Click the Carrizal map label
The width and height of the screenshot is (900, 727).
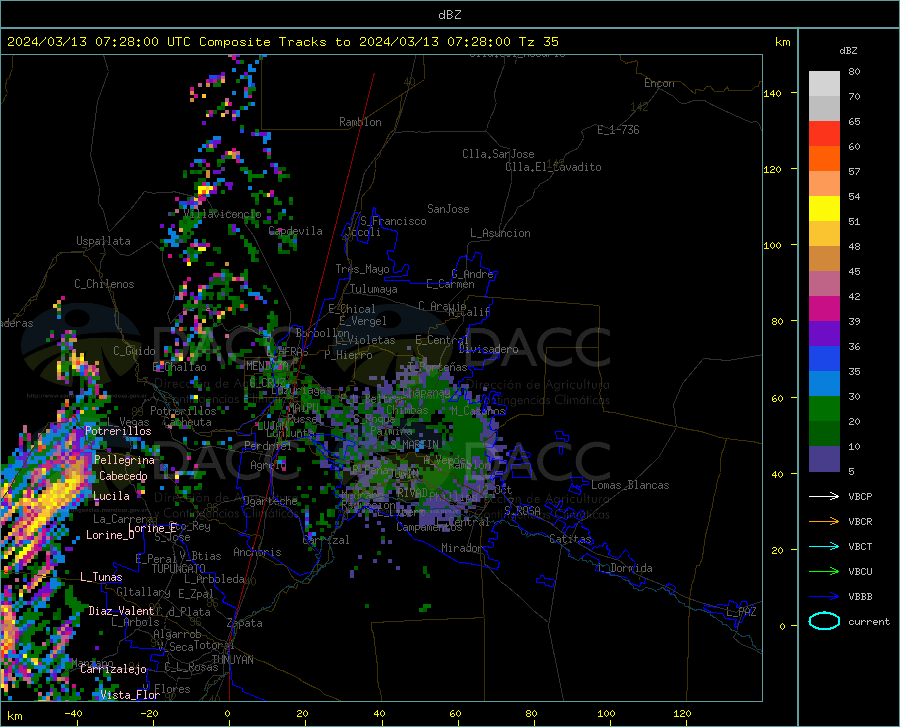326,540
